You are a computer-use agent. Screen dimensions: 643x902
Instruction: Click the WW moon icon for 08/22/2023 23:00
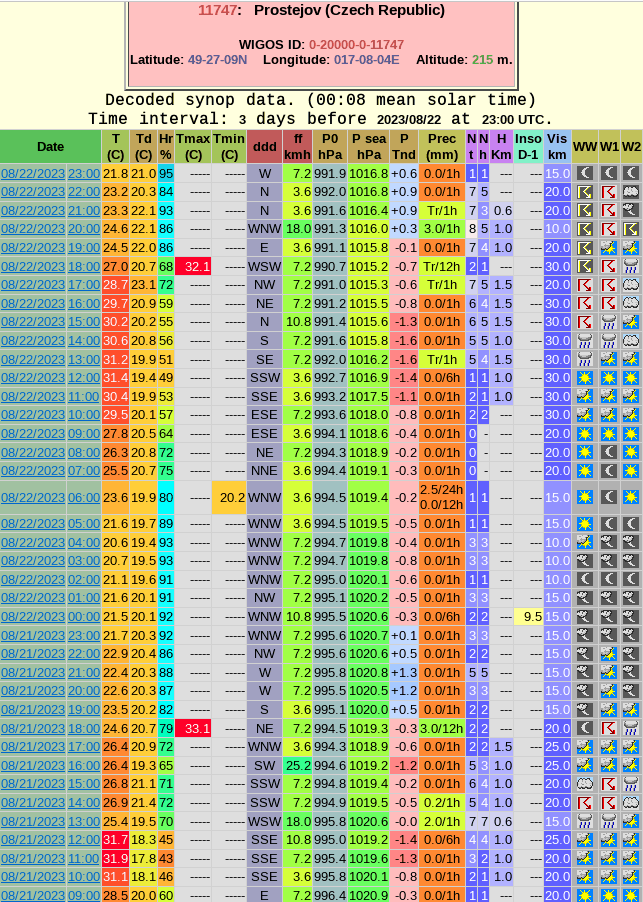pyautogui.click(x=585, y=173)
